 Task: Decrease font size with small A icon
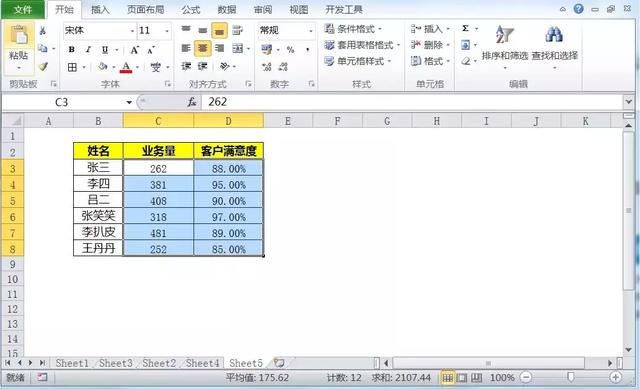click(151, 50)
